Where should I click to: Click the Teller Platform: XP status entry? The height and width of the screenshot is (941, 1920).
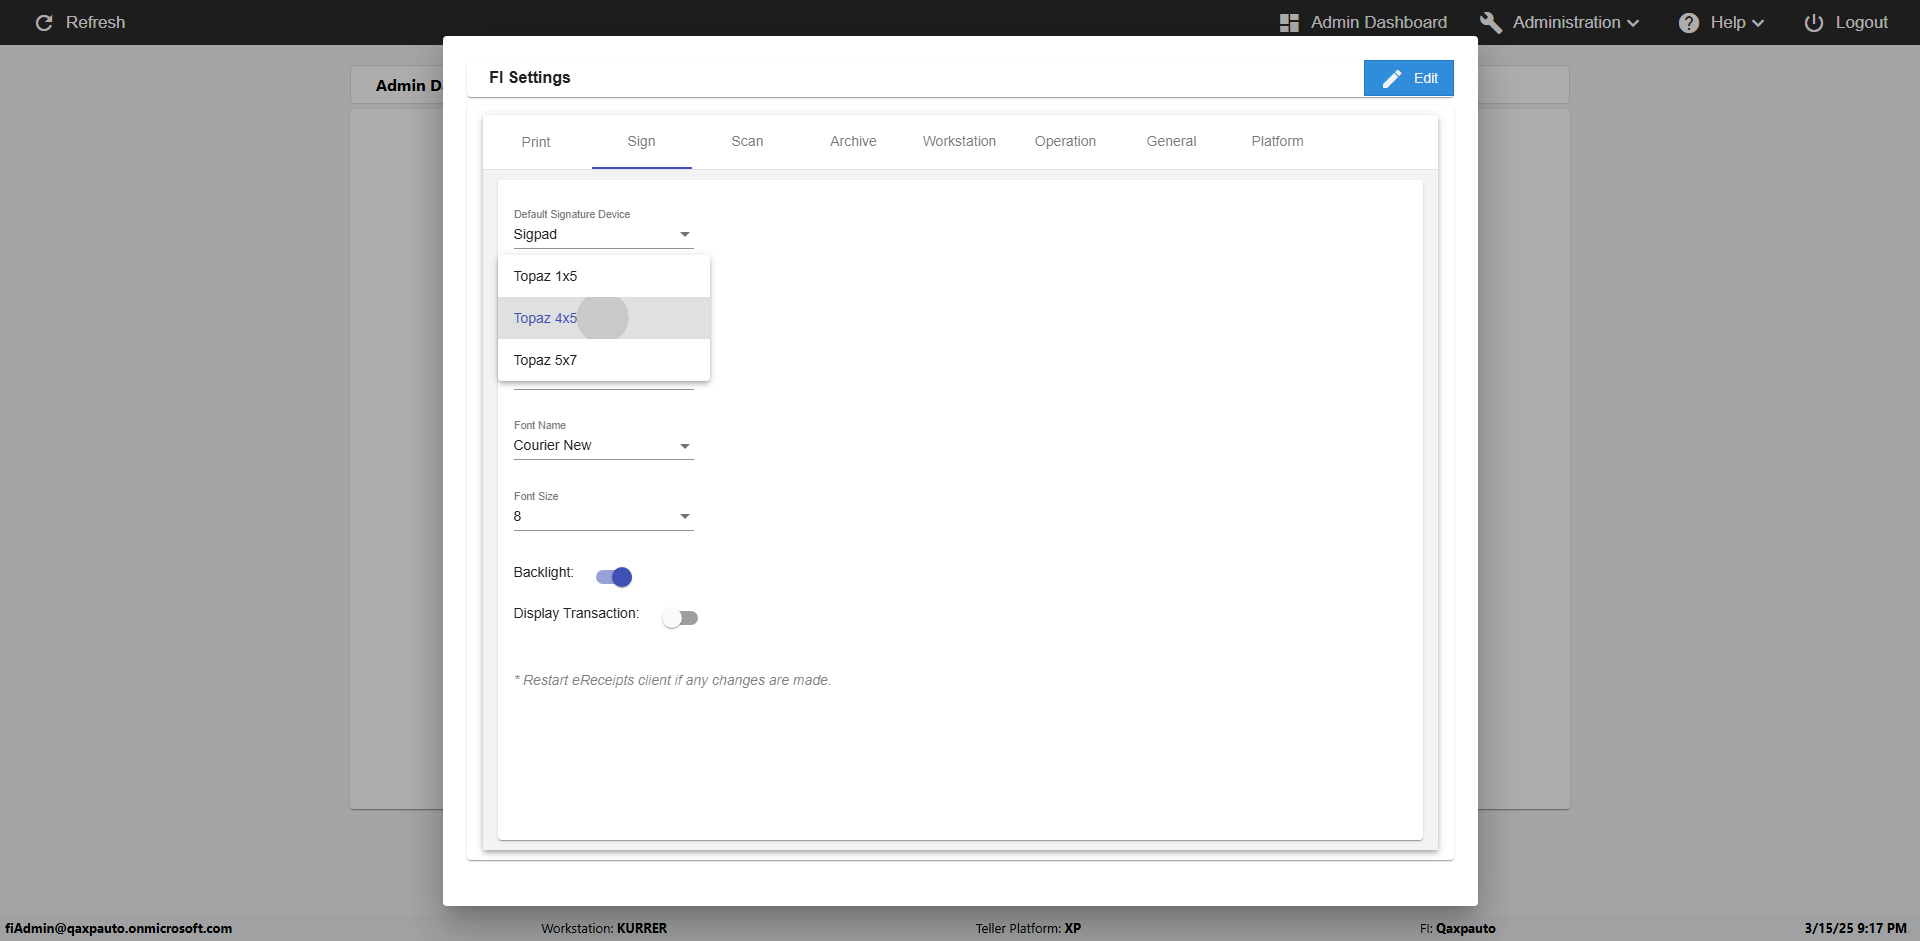coord(1028,928)
